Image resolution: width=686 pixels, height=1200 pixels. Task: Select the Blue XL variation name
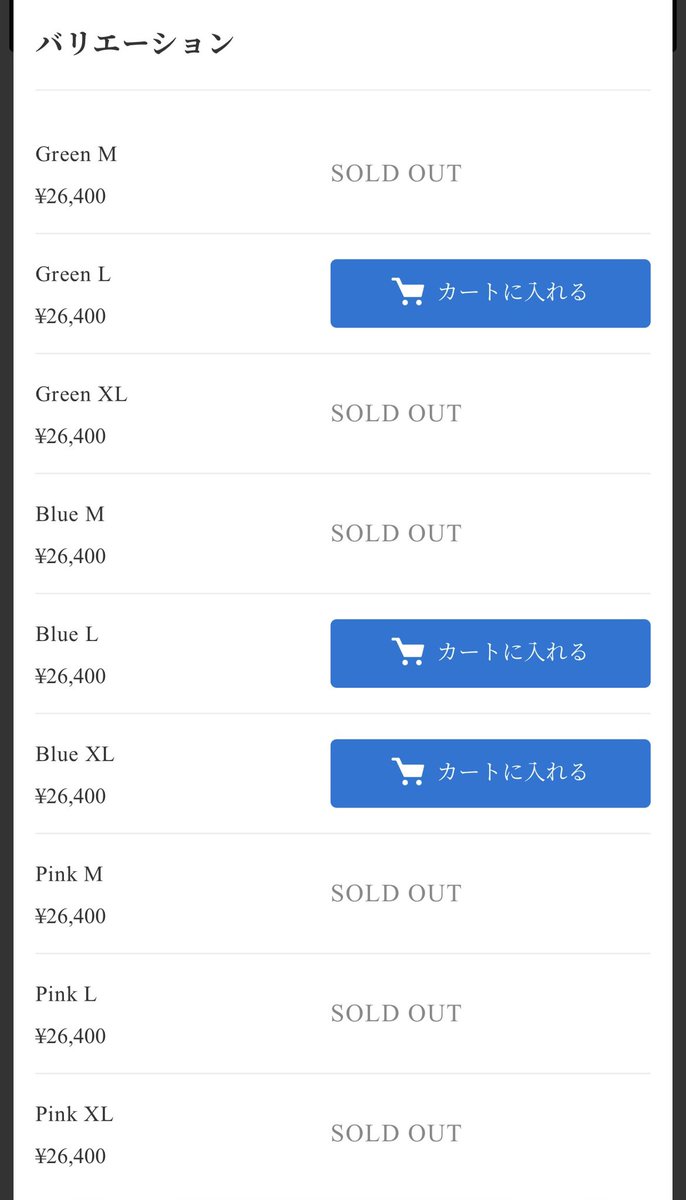(75, 754)
